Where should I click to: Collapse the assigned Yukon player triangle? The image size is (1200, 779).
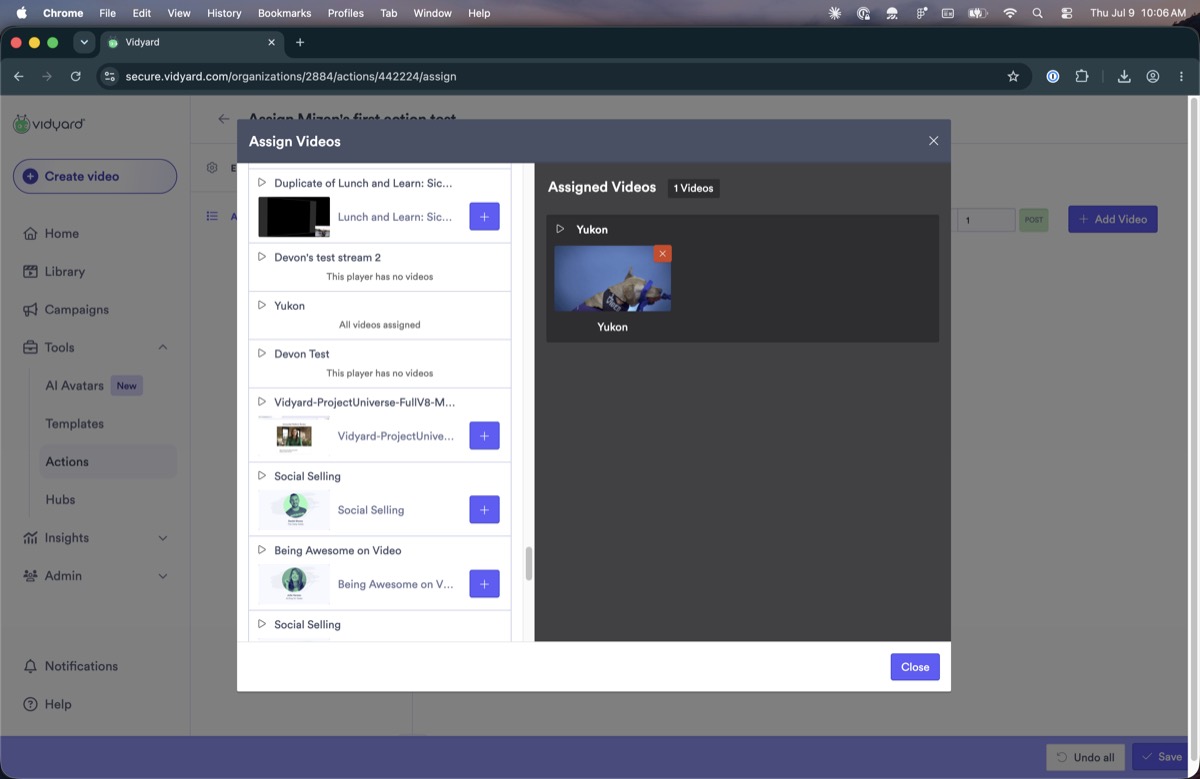click(560, 229)
